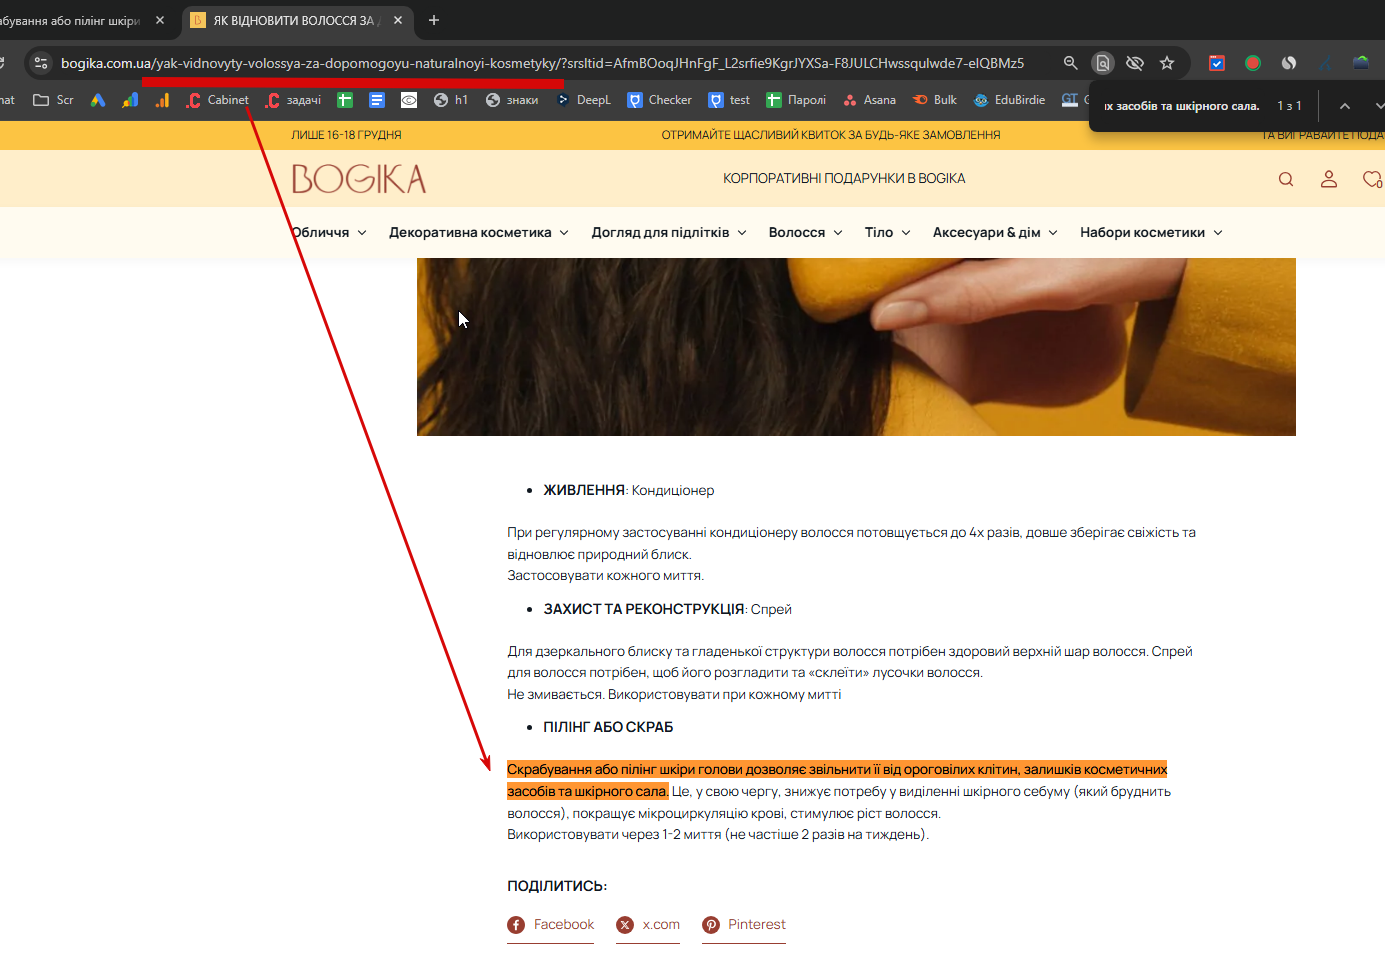
Task: Share the article on Pinterest
Action: point(744,925)
